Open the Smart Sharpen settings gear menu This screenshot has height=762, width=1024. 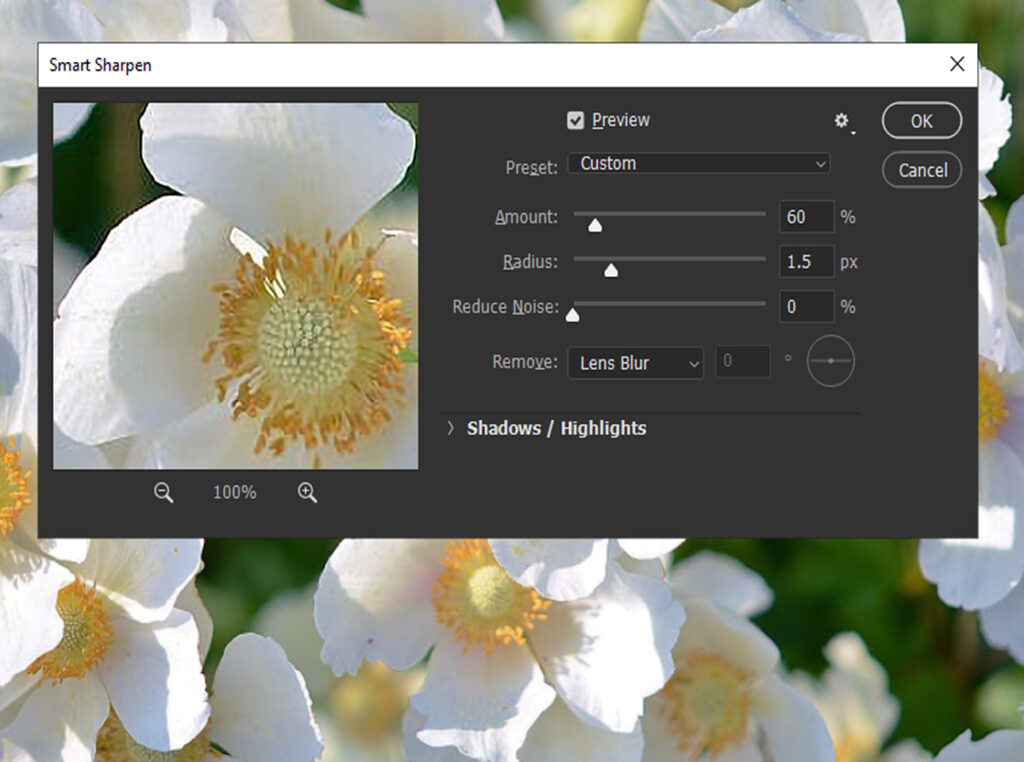pyautogui.click(x=841, y=119)
